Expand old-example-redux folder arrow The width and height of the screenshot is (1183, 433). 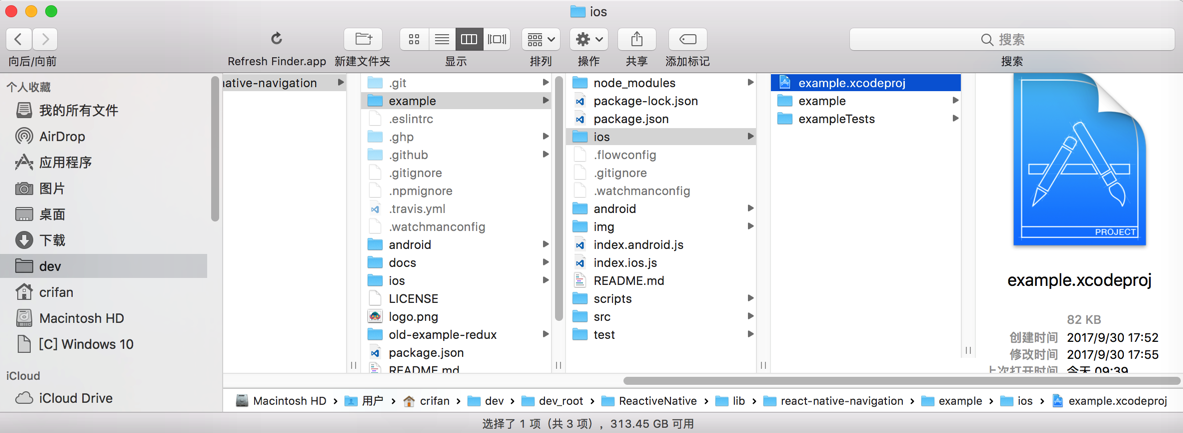pyautogui.click(x=545, y=334)
